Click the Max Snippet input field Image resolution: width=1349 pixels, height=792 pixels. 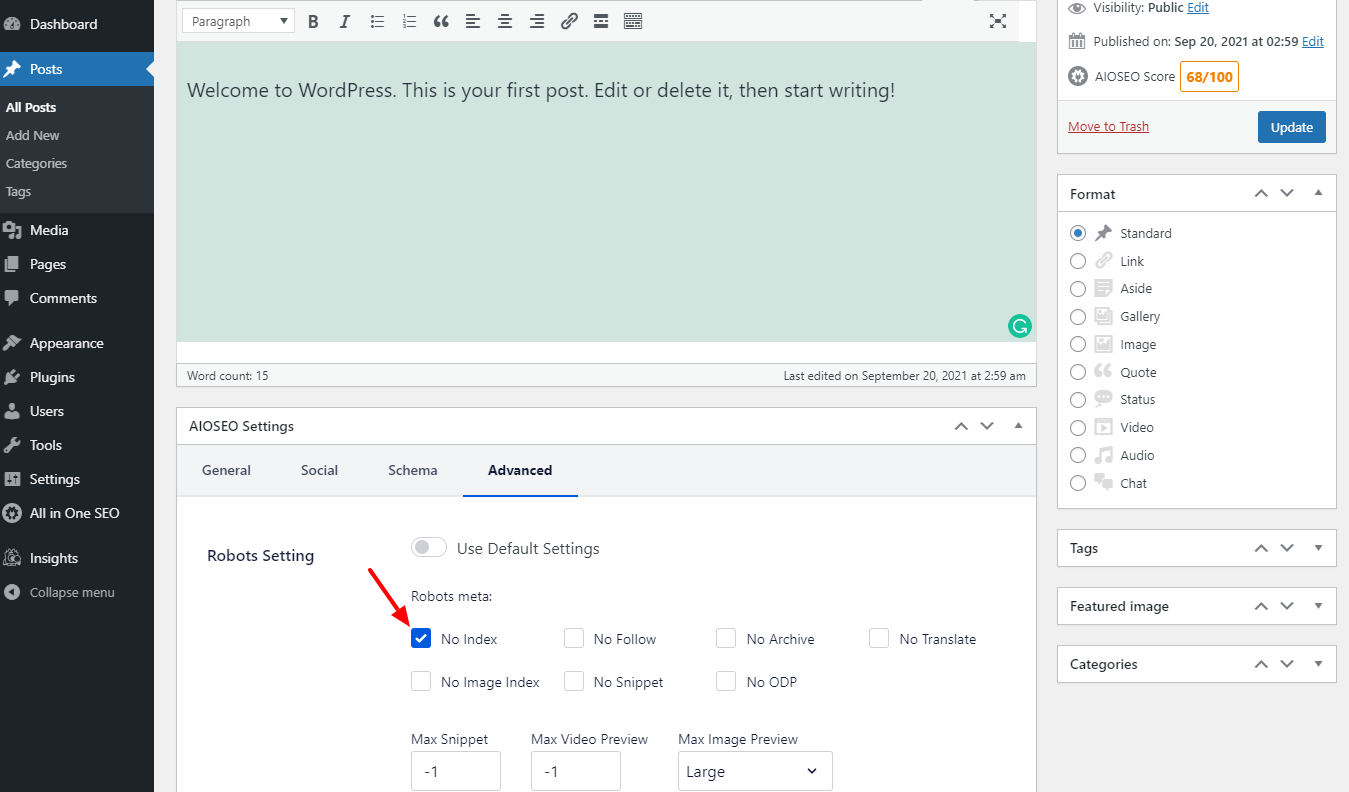[x=456, y=771]
